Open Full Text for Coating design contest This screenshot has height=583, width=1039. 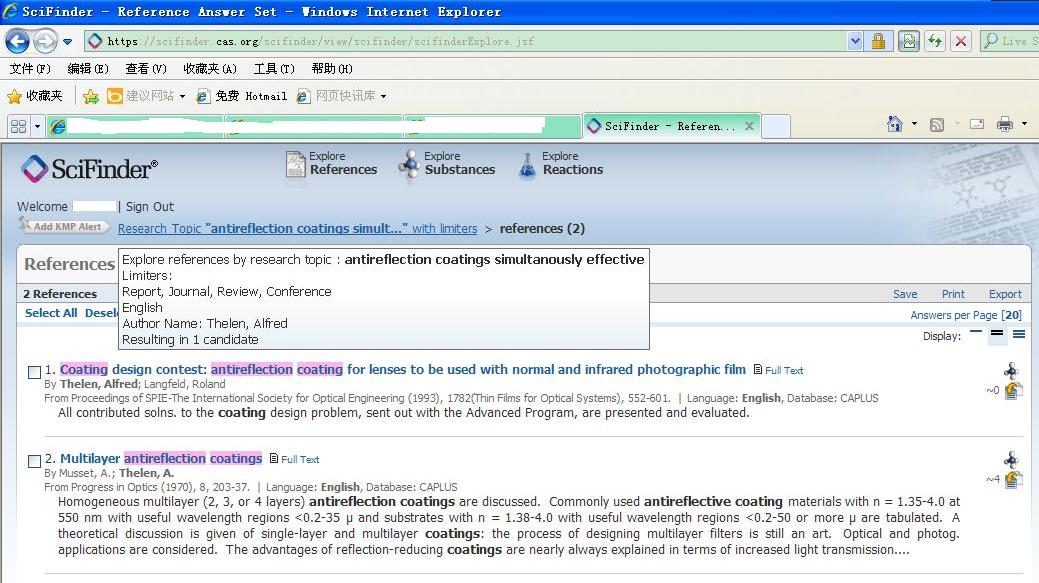coord(778,370)
